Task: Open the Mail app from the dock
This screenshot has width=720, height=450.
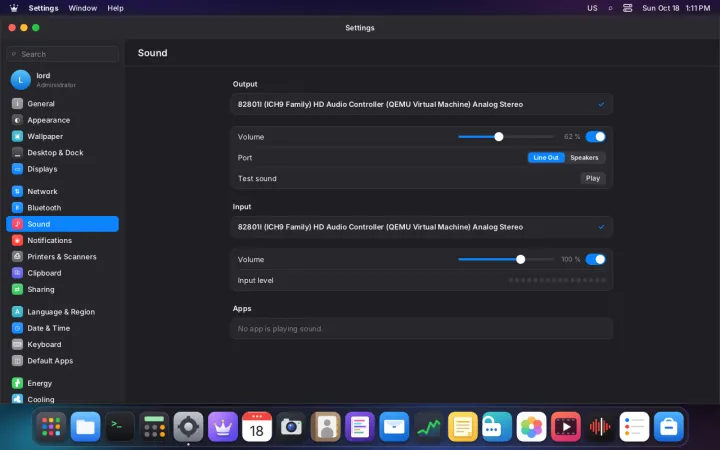Action: (394, 427)
